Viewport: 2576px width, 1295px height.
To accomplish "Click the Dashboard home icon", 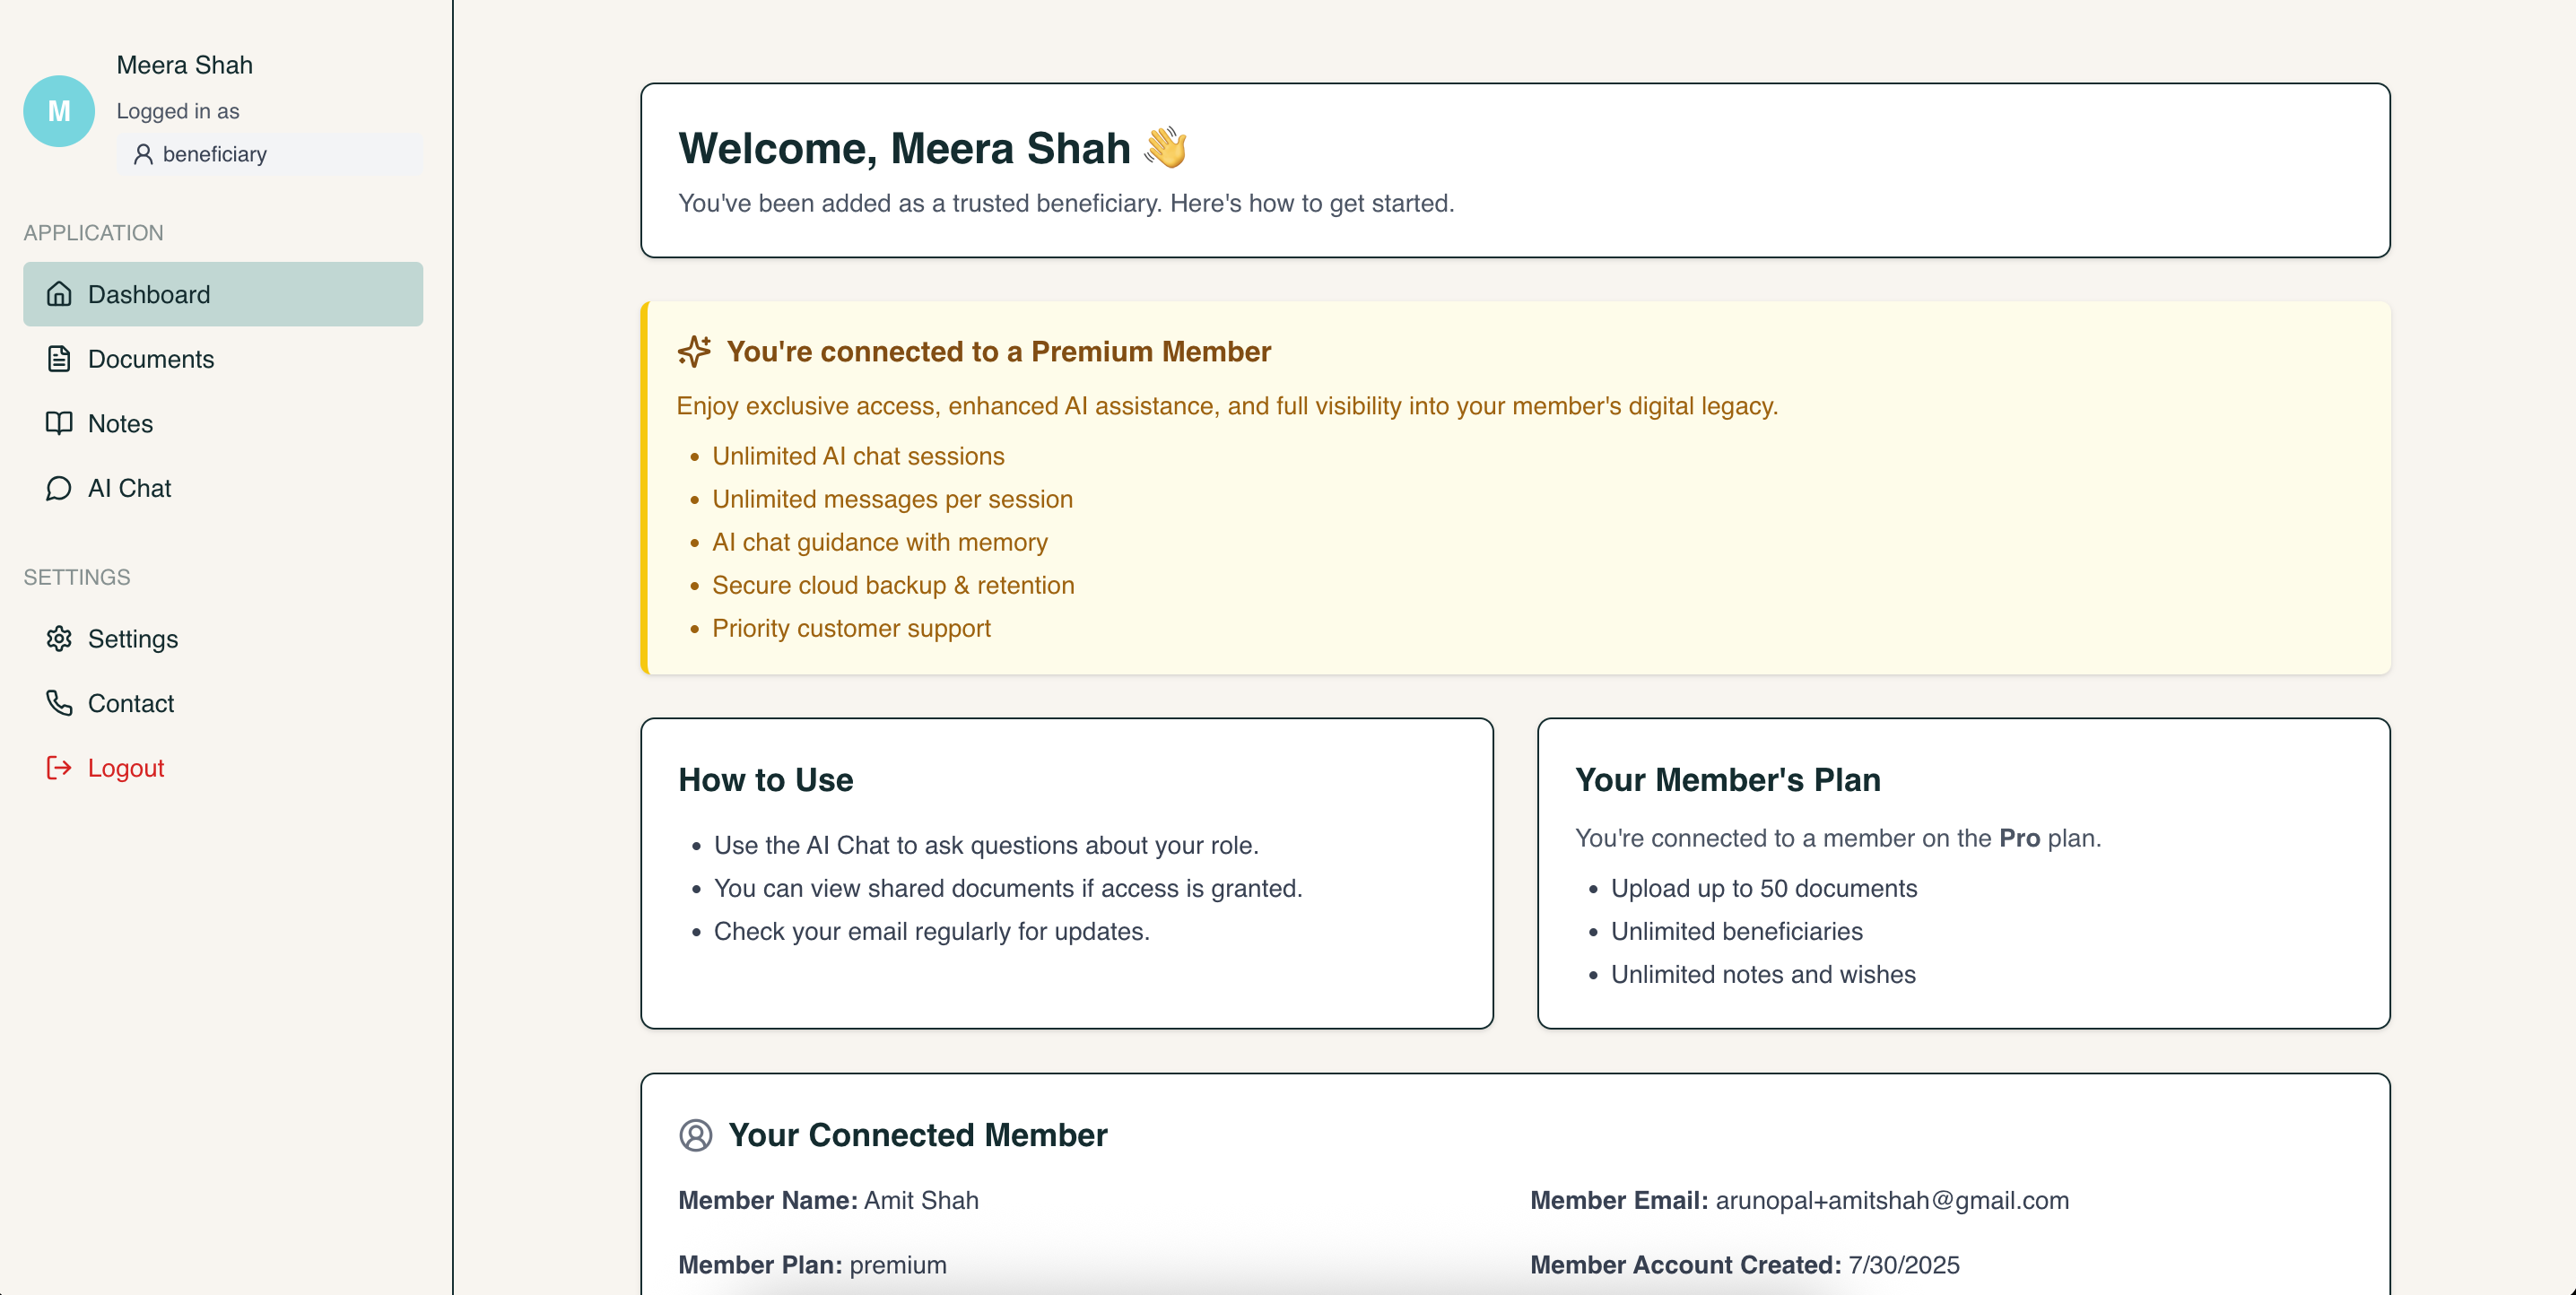I will [x=59, y=294].
